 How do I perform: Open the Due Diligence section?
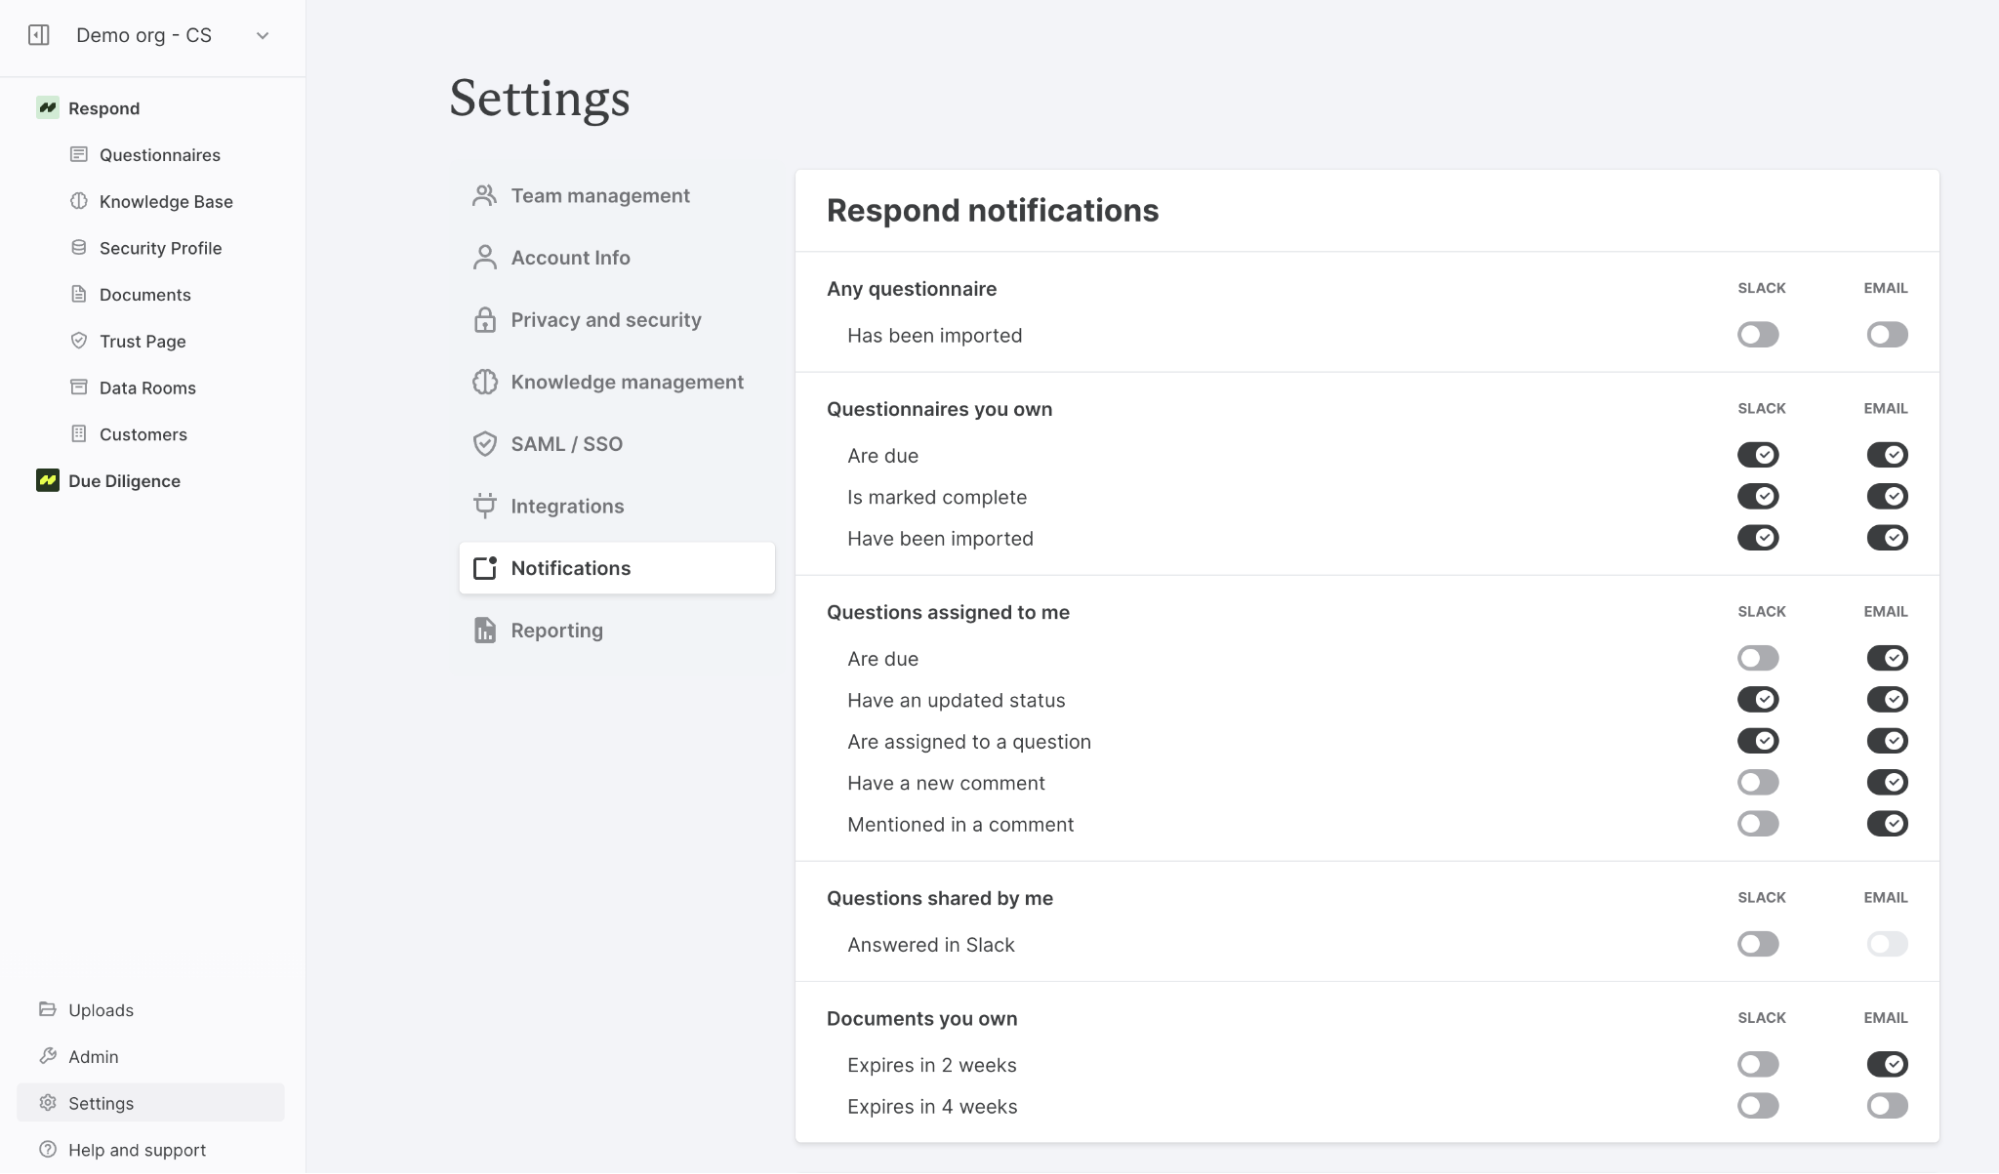click(x=124, y=480)
